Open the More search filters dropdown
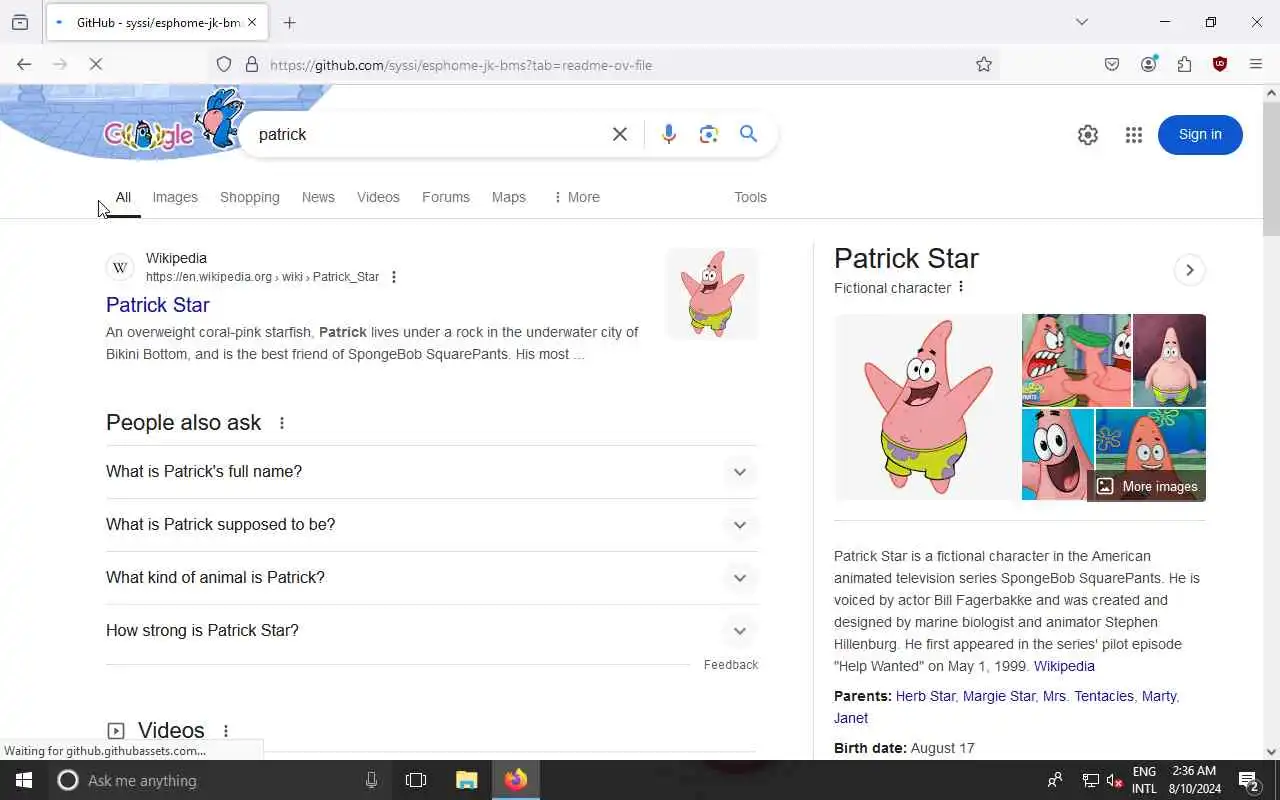The height and width of the screenshot is (800, 1280). click(x=576, y=197)
